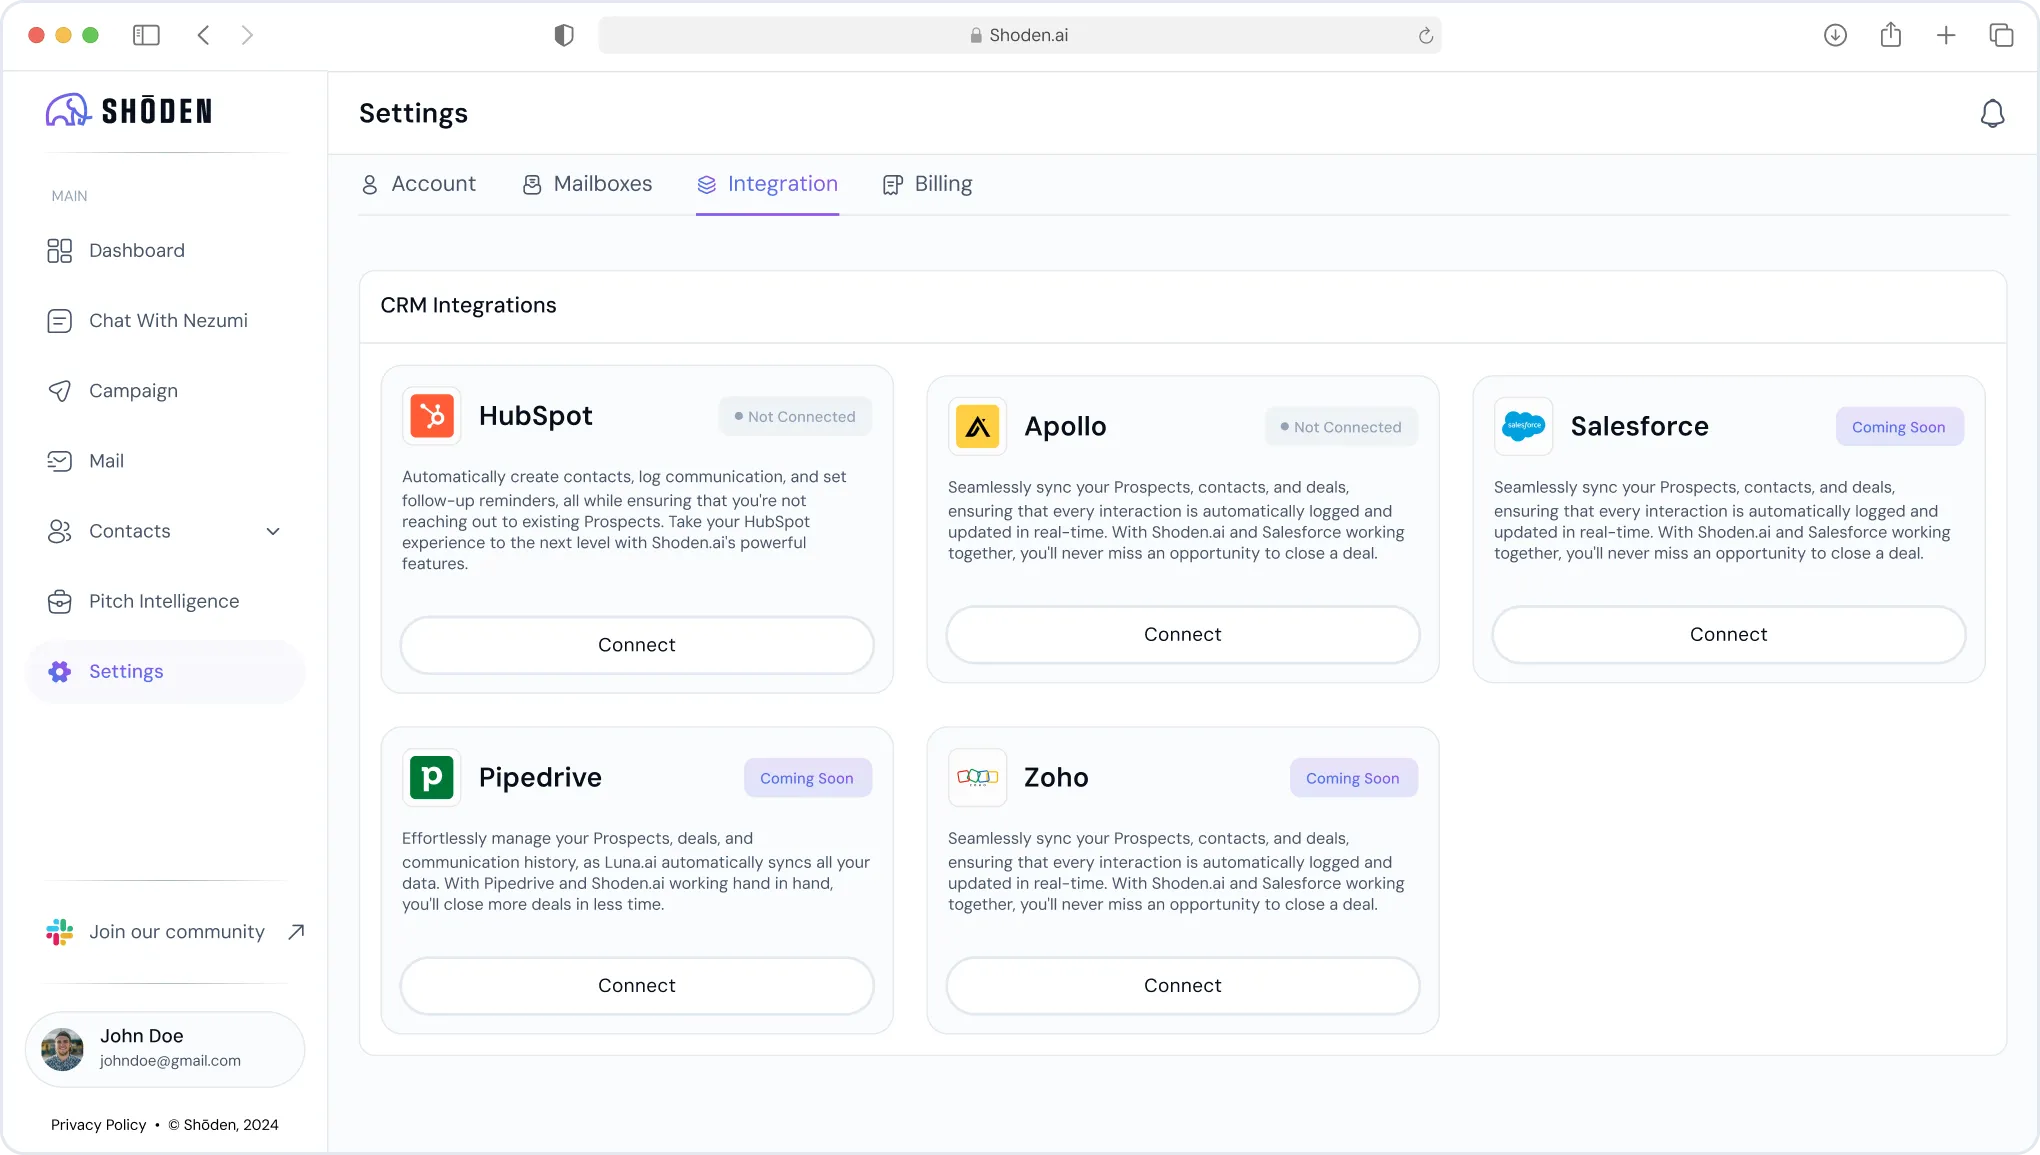This screenshot has height=1155, width=2040.
Task: Click the Shoden.ai address bar
Action: point(1019,35)
